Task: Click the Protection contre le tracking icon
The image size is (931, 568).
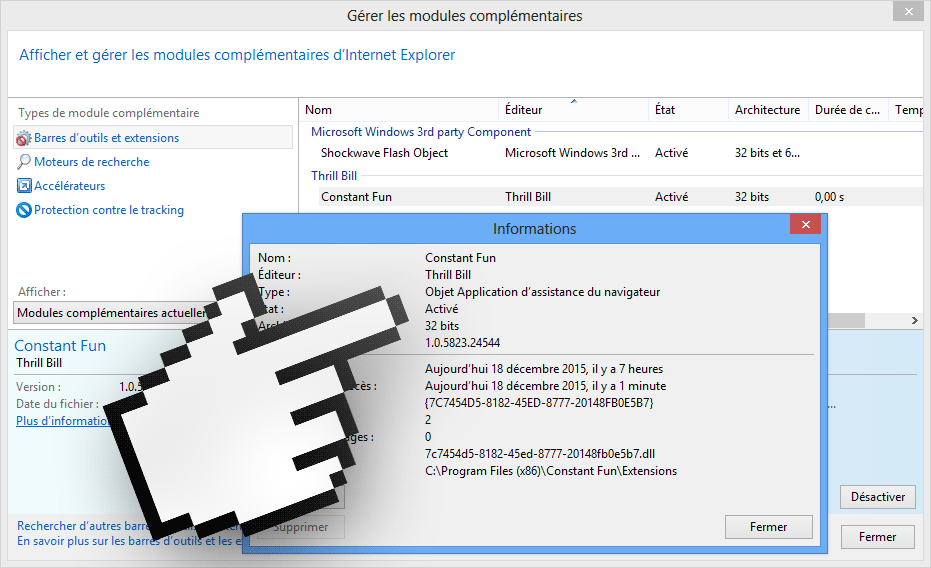Action: [x=24, y=210]
